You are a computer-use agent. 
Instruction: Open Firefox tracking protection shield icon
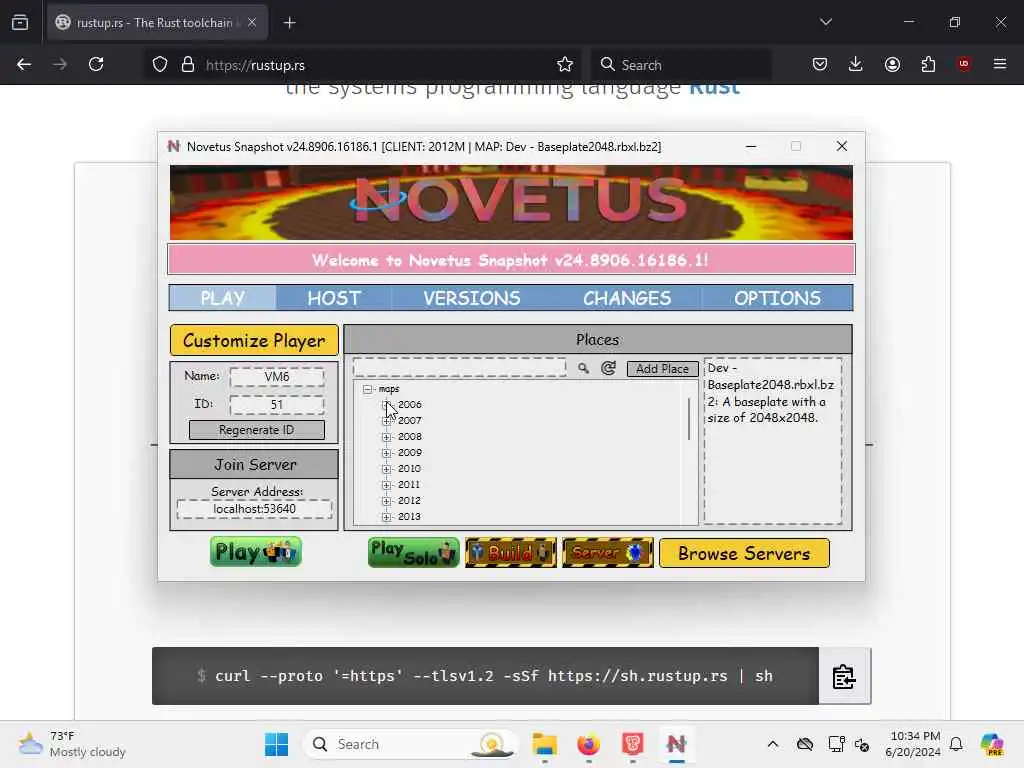pos(160,64)
